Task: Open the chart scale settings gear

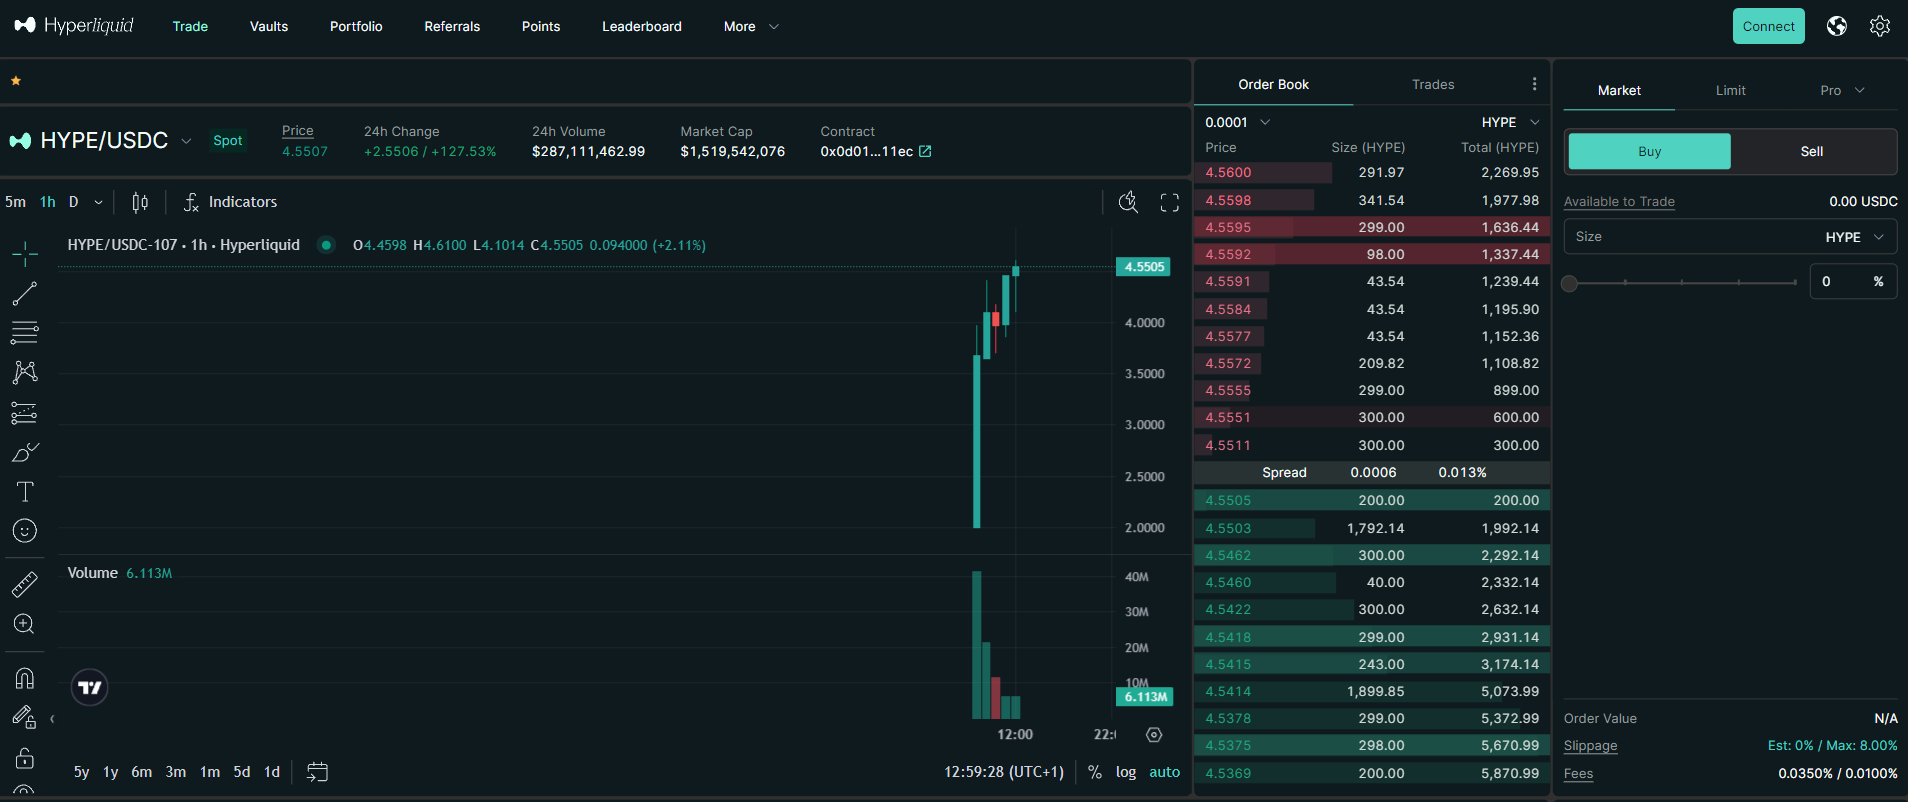Action: 1154,735
